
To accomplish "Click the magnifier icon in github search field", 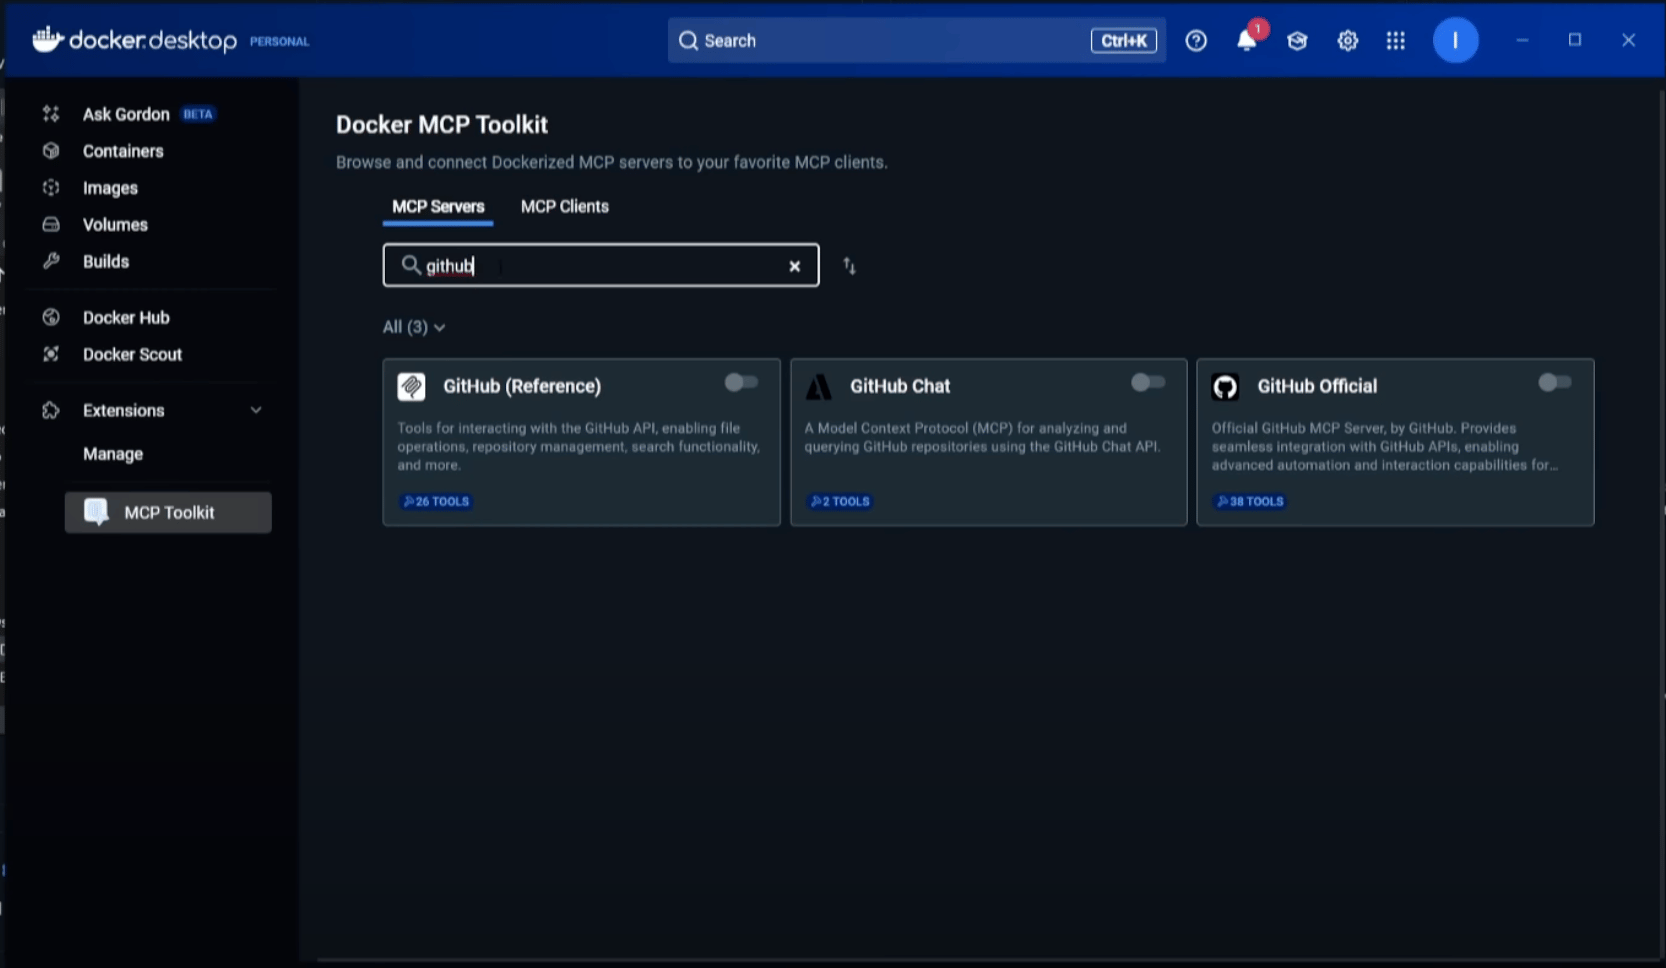I will 410,265.
